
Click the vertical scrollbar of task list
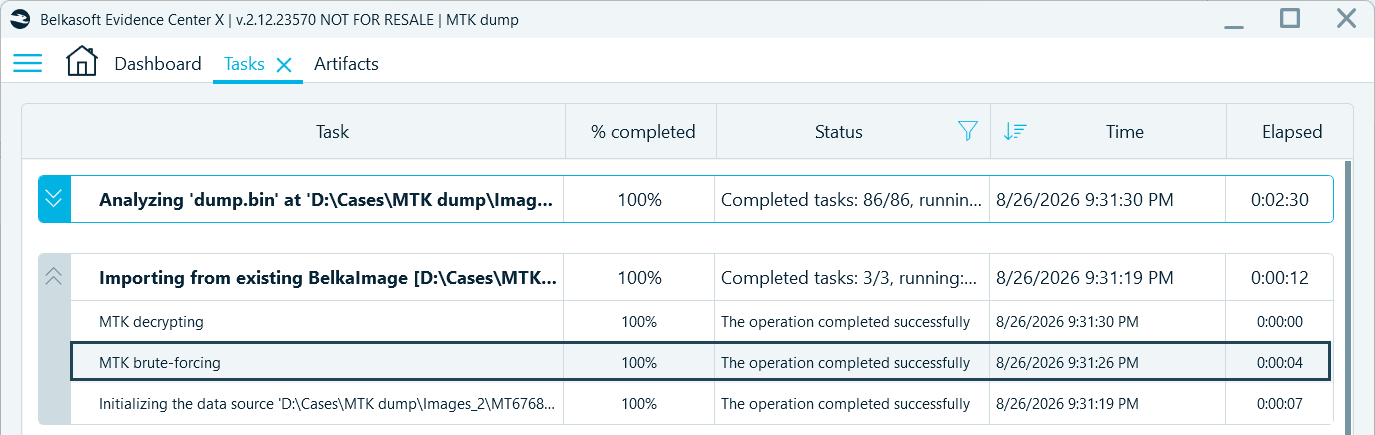pos(1346,295)
